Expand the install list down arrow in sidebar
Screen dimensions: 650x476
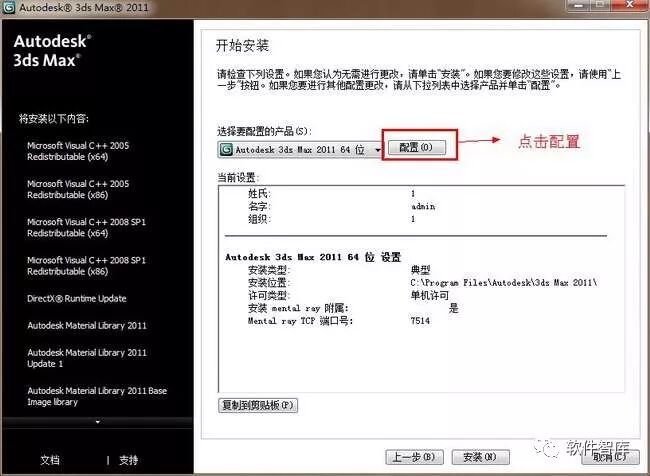98,422
